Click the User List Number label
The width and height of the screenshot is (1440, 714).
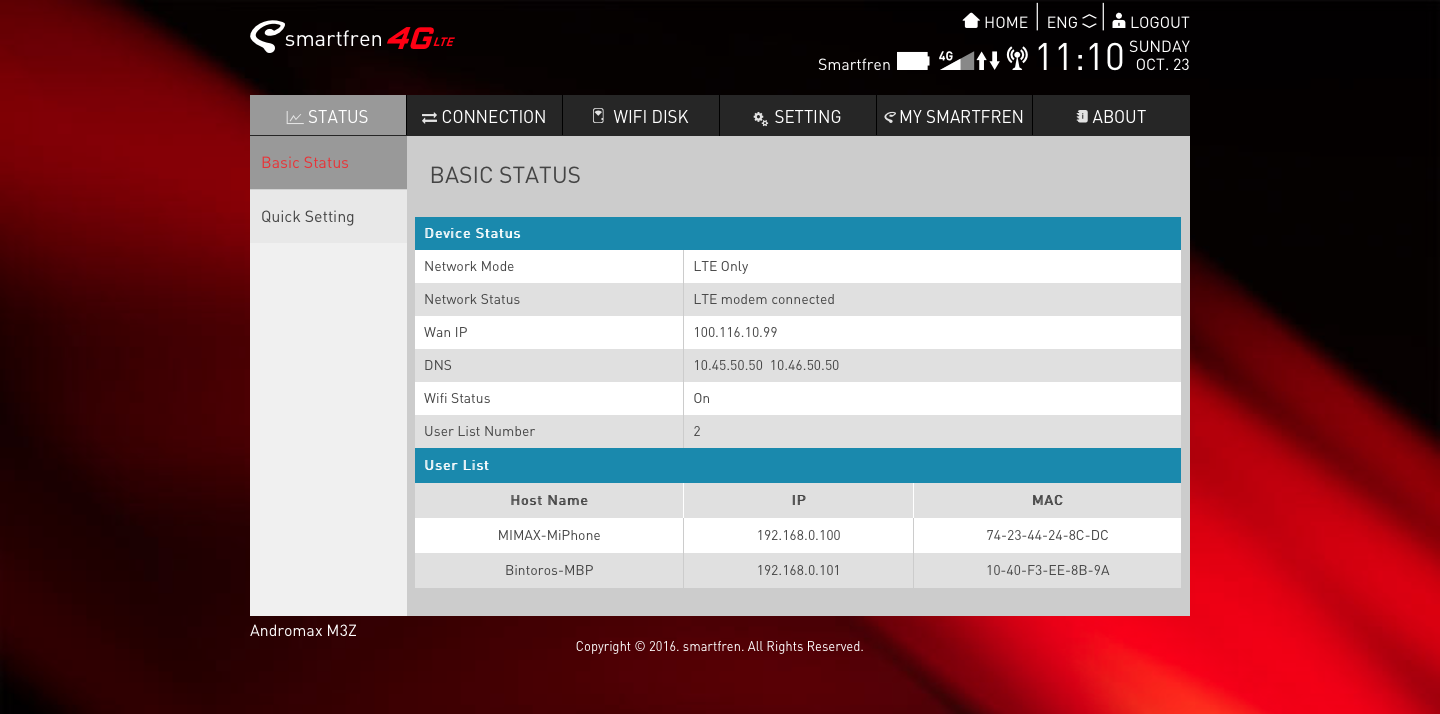479,431
